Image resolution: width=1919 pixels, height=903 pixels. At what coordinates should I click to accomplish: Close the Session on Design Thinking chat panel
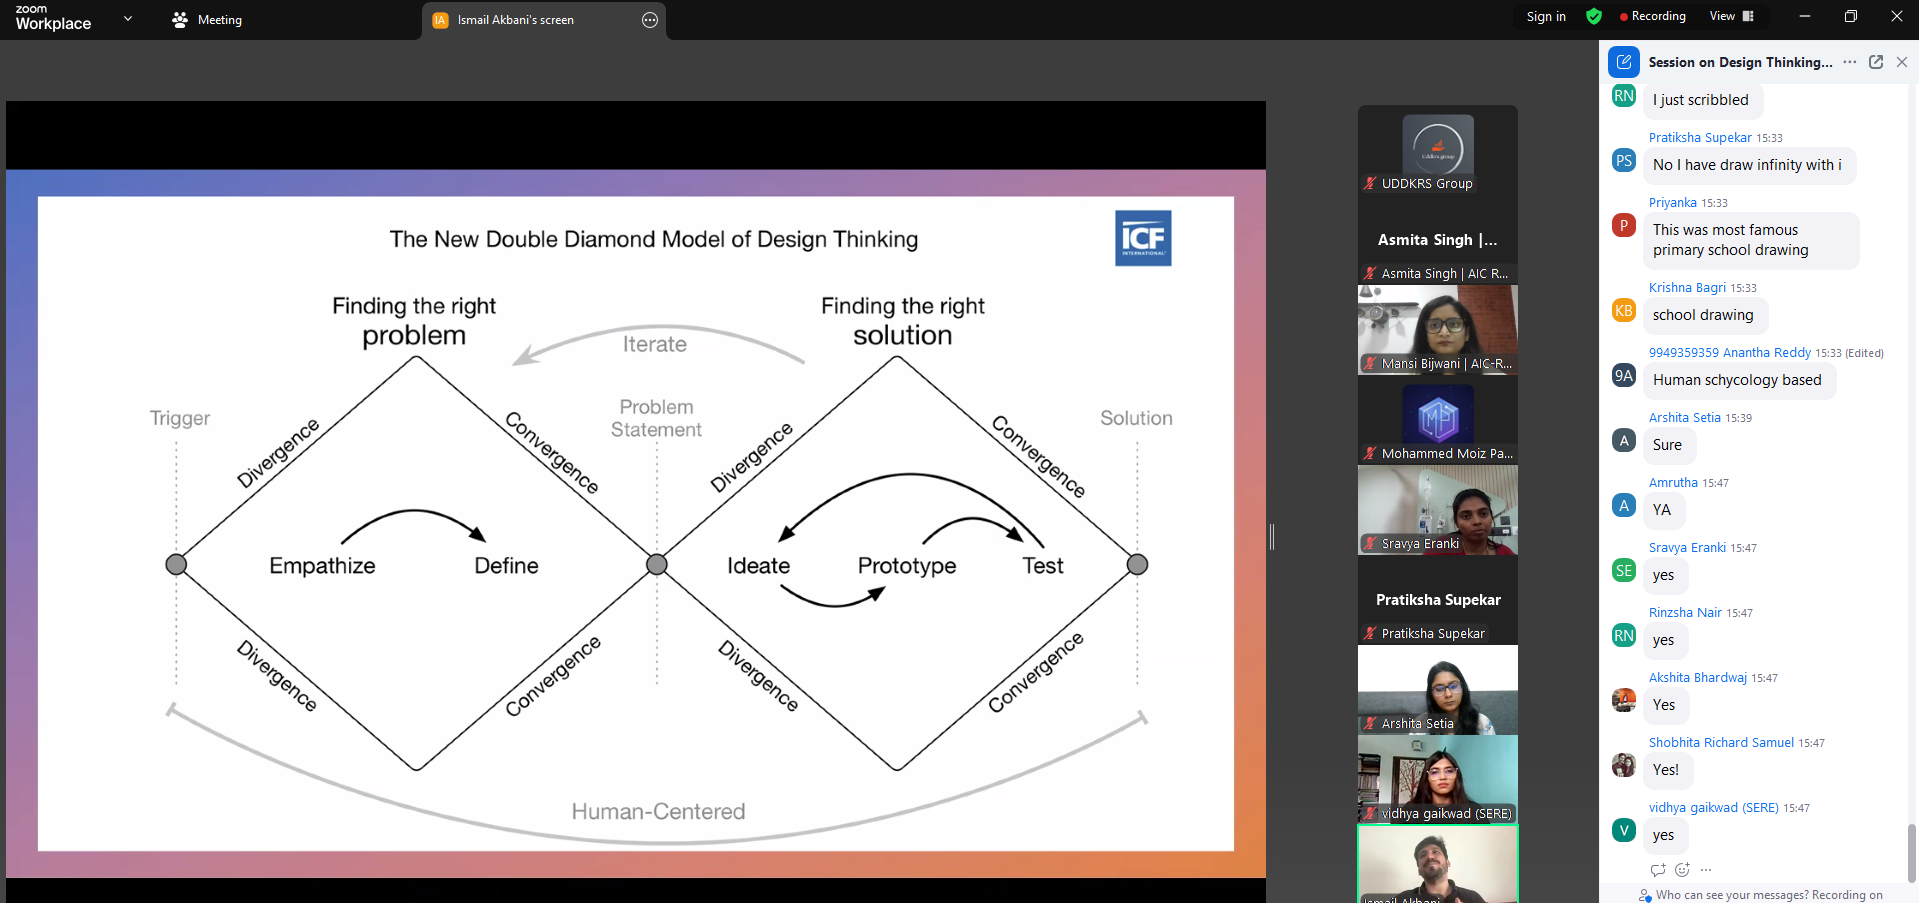pos(1902,62)
